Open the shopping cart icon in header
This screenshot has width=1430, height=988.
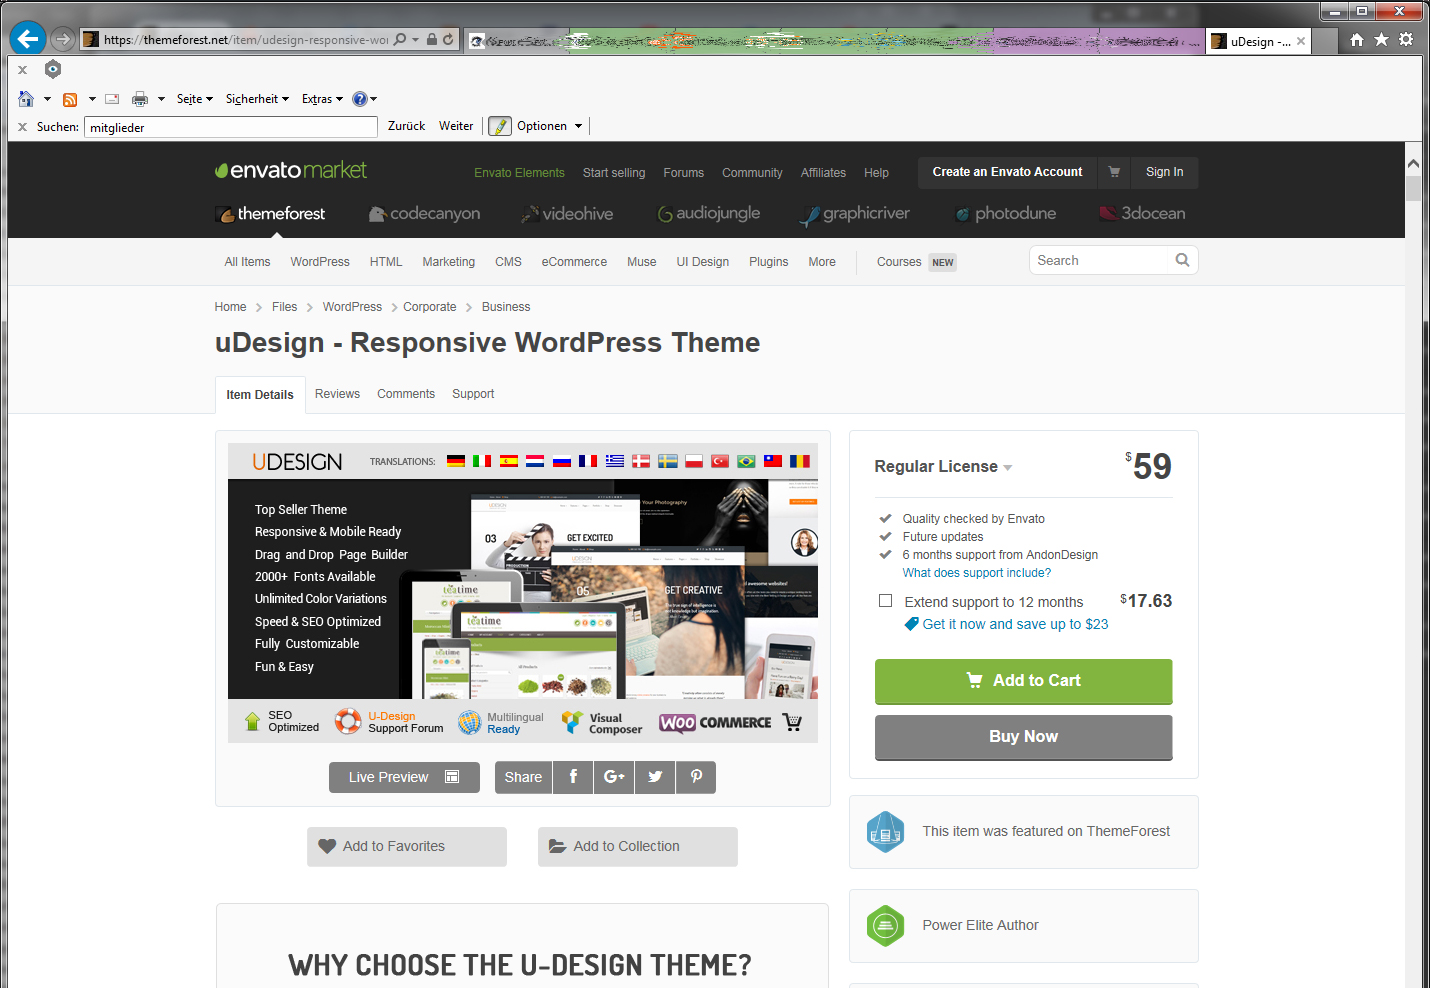[x=1114, y=172]
